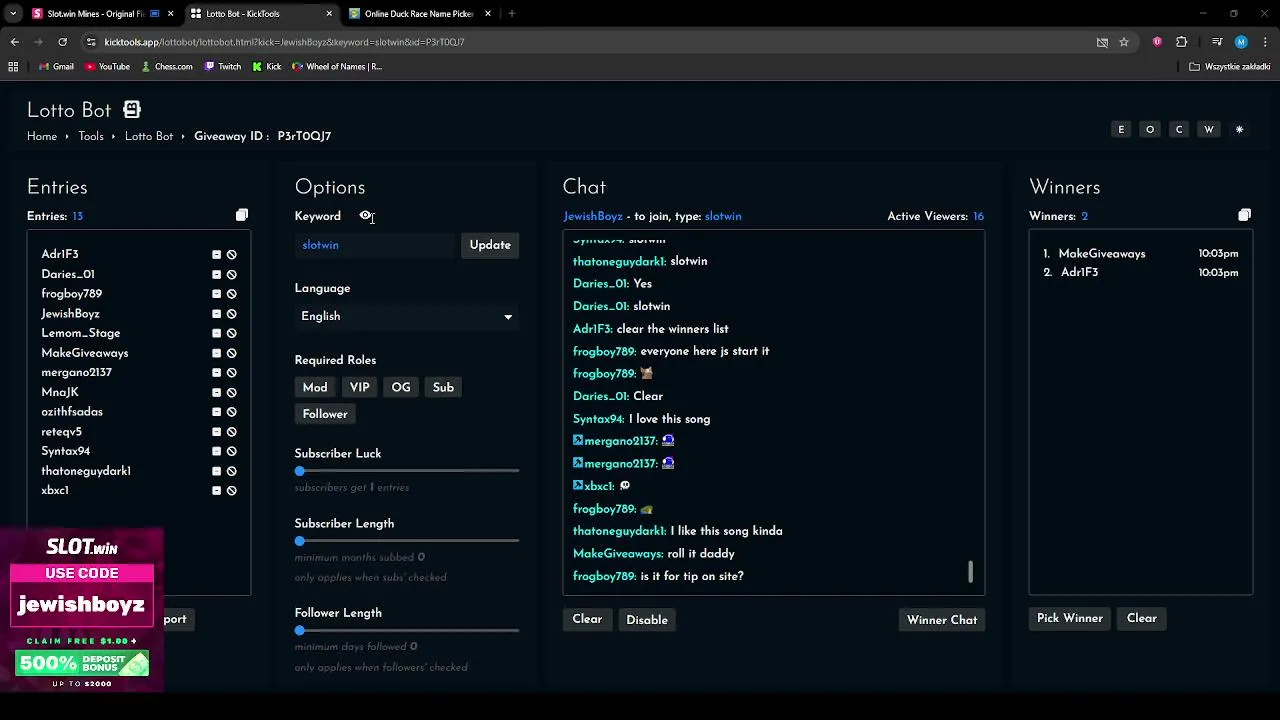Open the tab search chevron in Chrome

[x=13, y=14]
